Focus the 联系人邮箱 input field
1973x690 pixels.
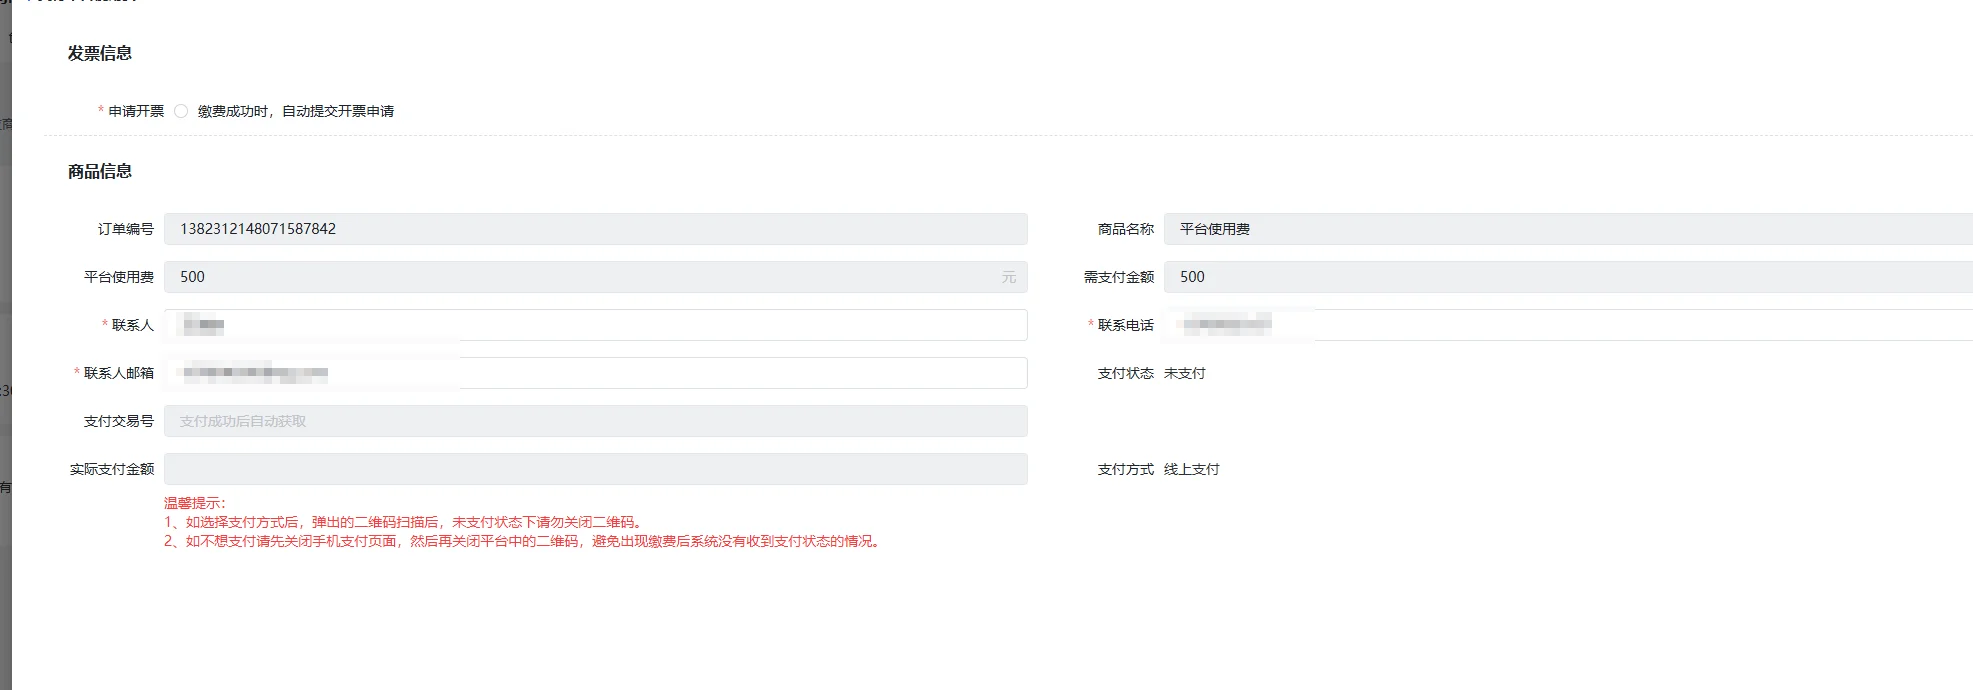(x=596, y=373)
